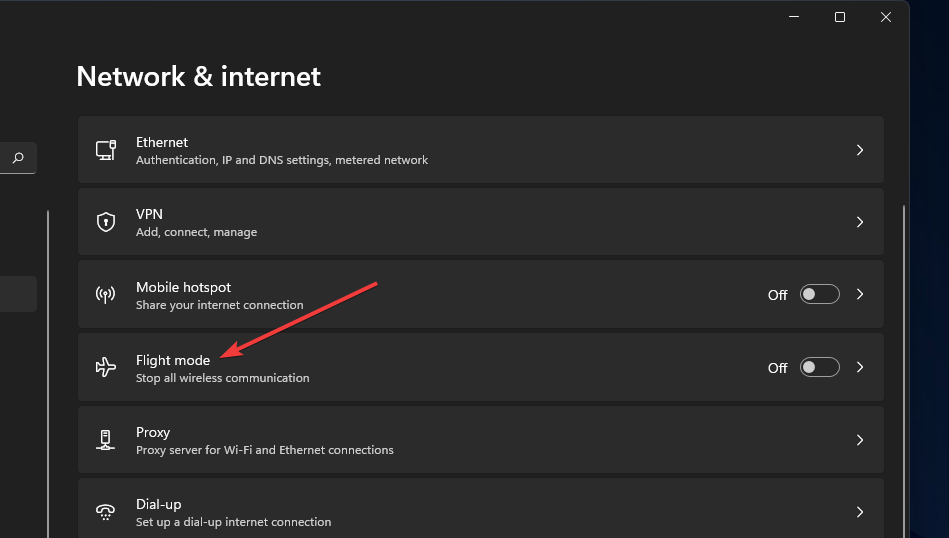Screen dimensions: 949x538
Task: Click the search magnifier icon
Action: pyautogui.click(x=18, y=158)
